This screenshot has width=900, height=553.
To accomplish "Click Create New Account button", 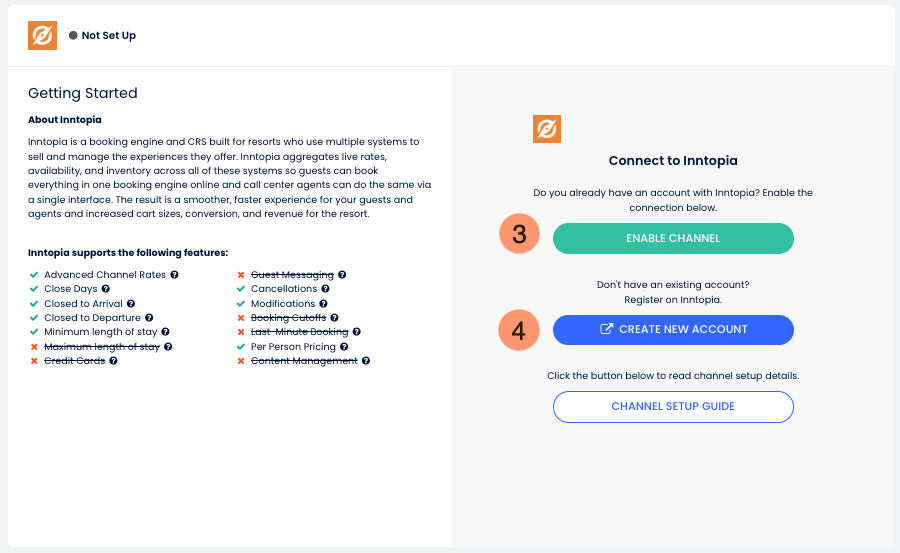I will click(x=673, y=329).
